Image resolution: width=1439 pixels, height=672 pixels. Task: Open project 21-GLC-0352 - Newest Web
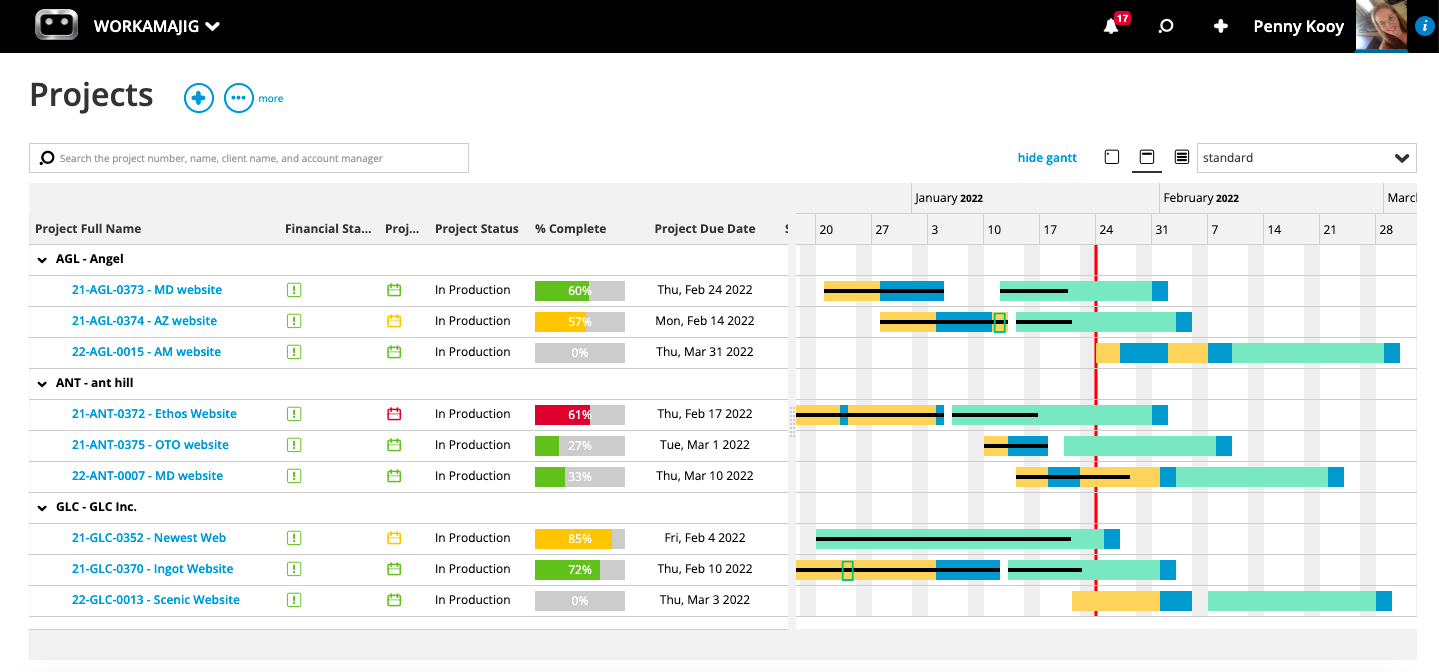[148, 537]
